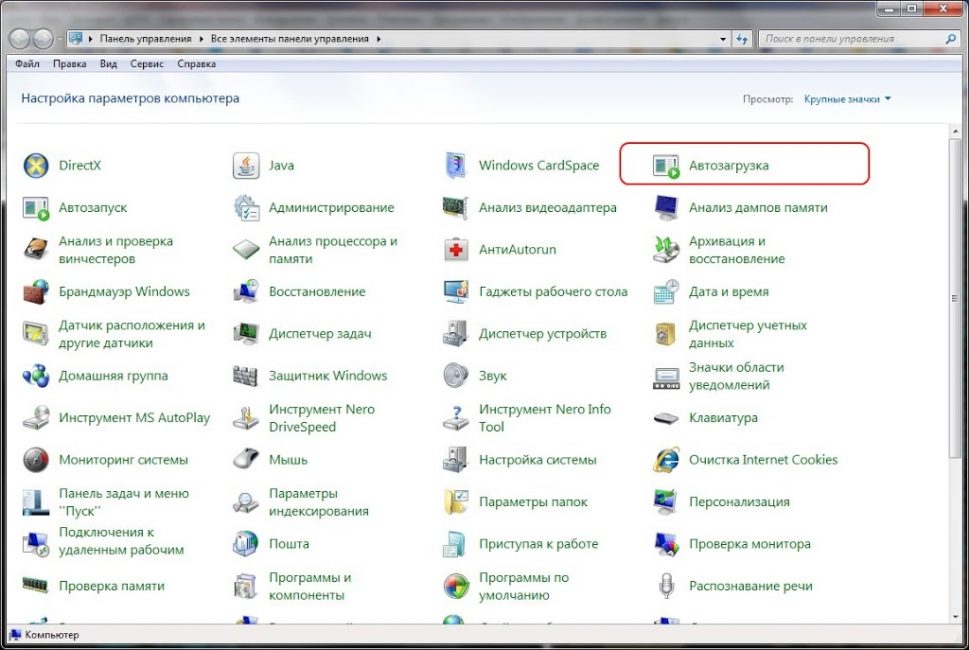Image resolution: width=969 pixels, height=650 pixels.
Task: Click the Очистка Internet Cookies IE icon
Action: pos(666,460)
